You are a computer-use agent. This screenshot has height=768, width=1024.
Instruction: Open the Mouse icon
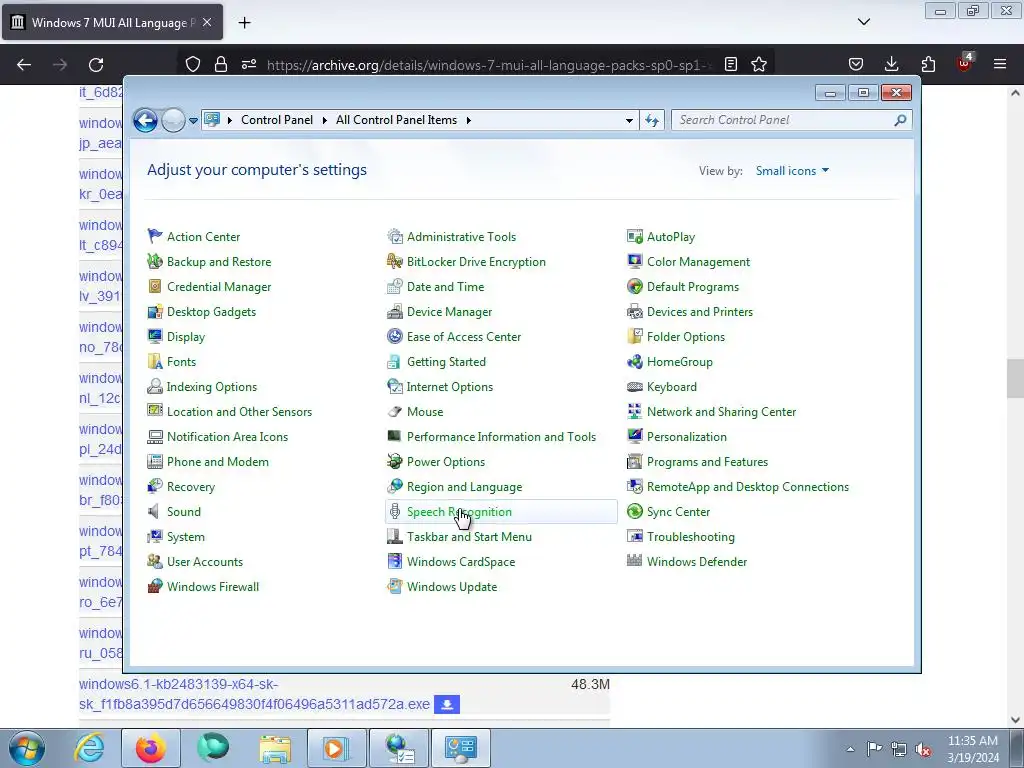coord(394,411)
